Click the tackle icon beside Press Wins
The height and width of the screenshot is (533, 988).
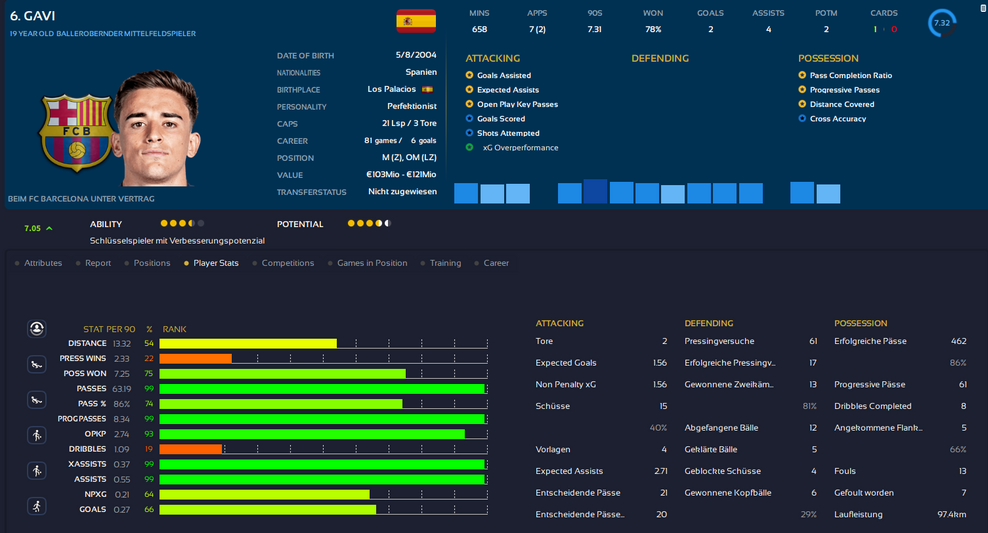[x=37, y=363]
